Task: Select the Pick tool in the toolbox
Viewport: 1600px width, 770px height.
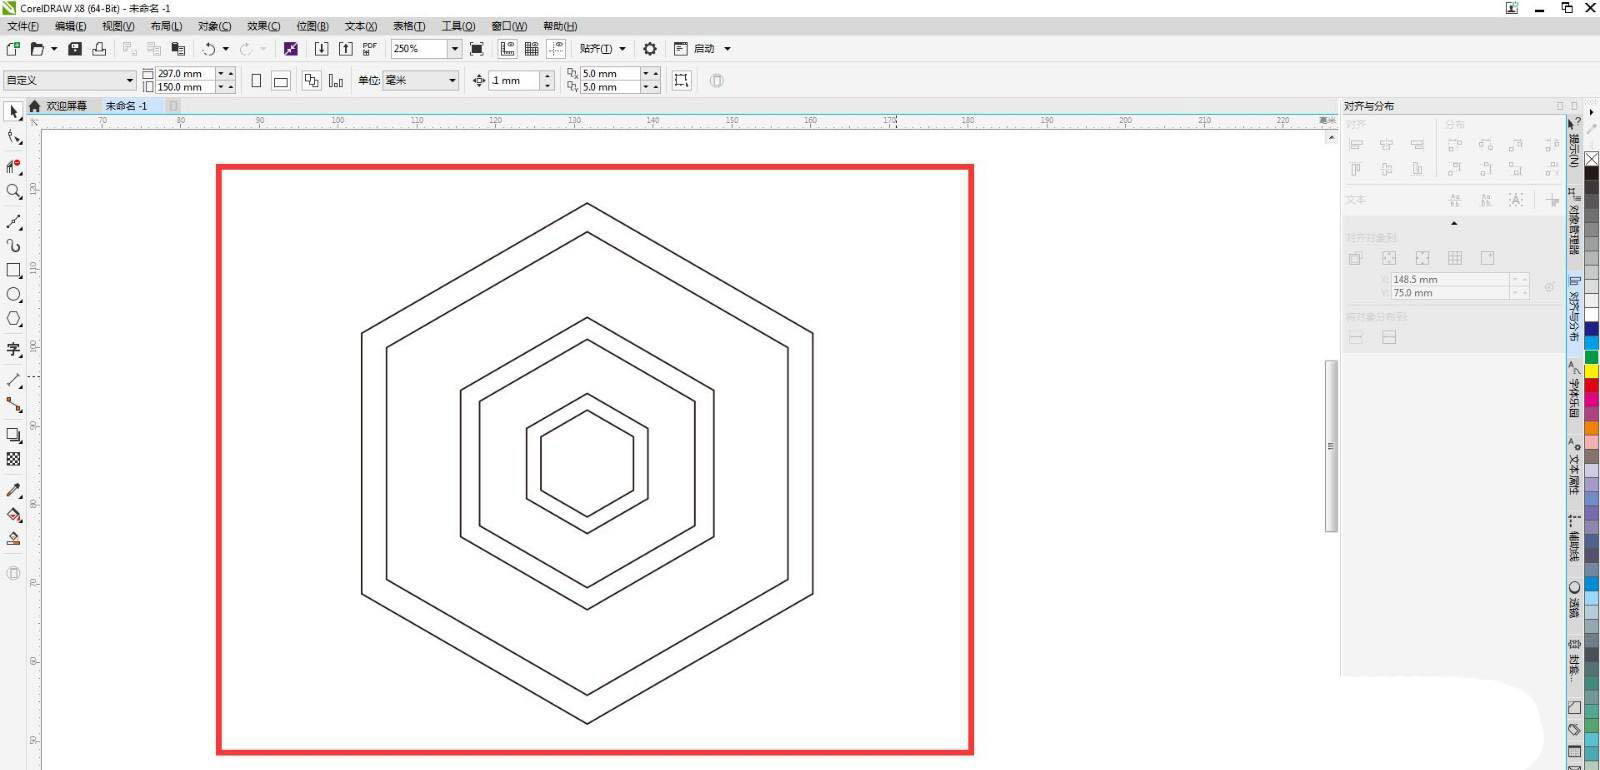Action: 13,112
